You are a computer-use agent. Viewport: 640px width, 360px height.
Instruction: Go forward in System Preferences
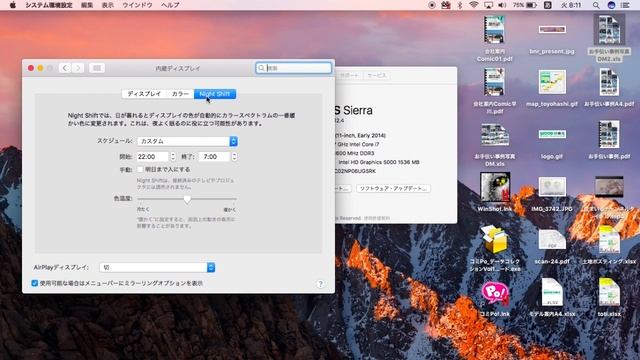[x=78, y=68]
